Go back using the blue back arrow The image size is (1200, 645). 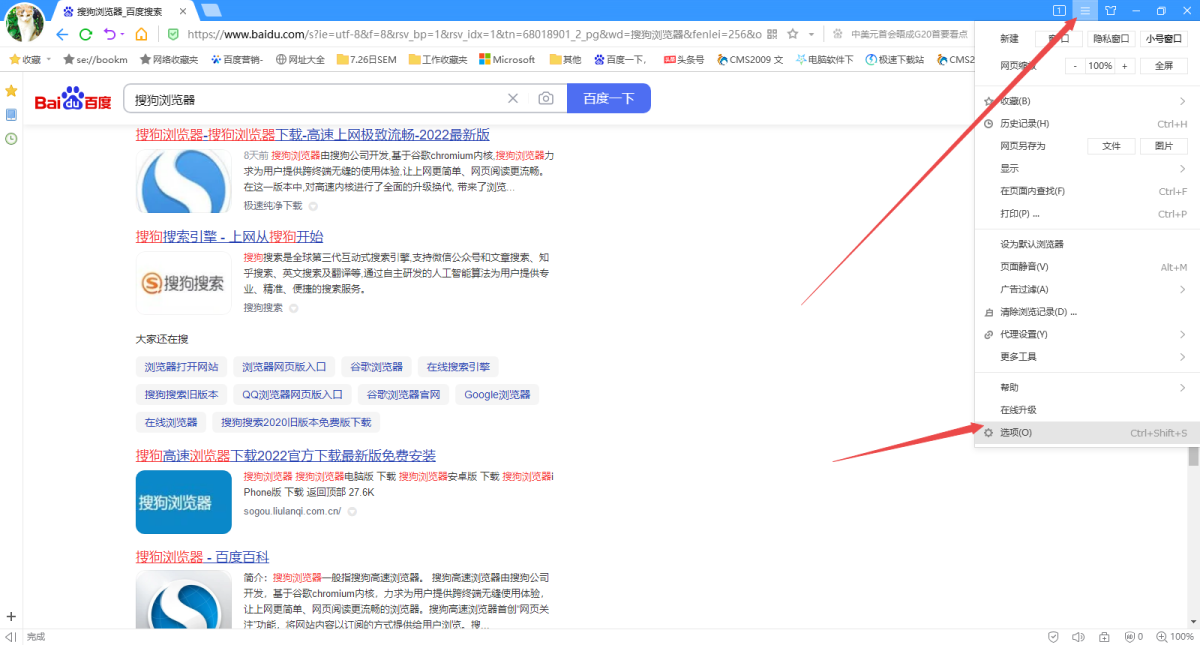point(62,34)
